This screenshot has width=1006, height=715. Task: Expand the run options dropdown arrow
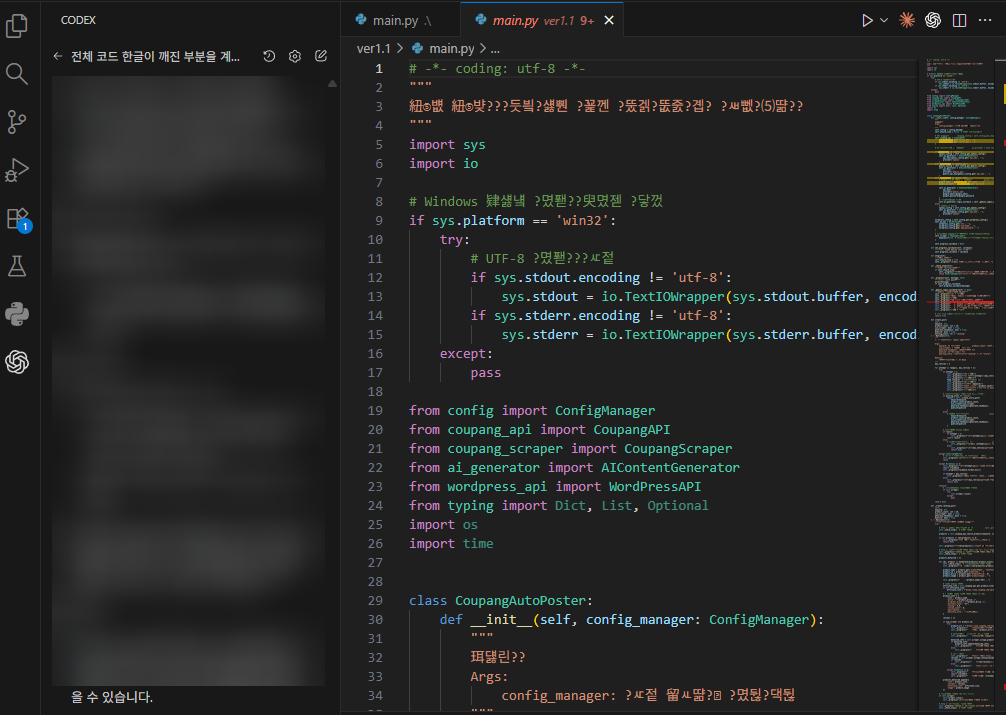pos(883,21)
